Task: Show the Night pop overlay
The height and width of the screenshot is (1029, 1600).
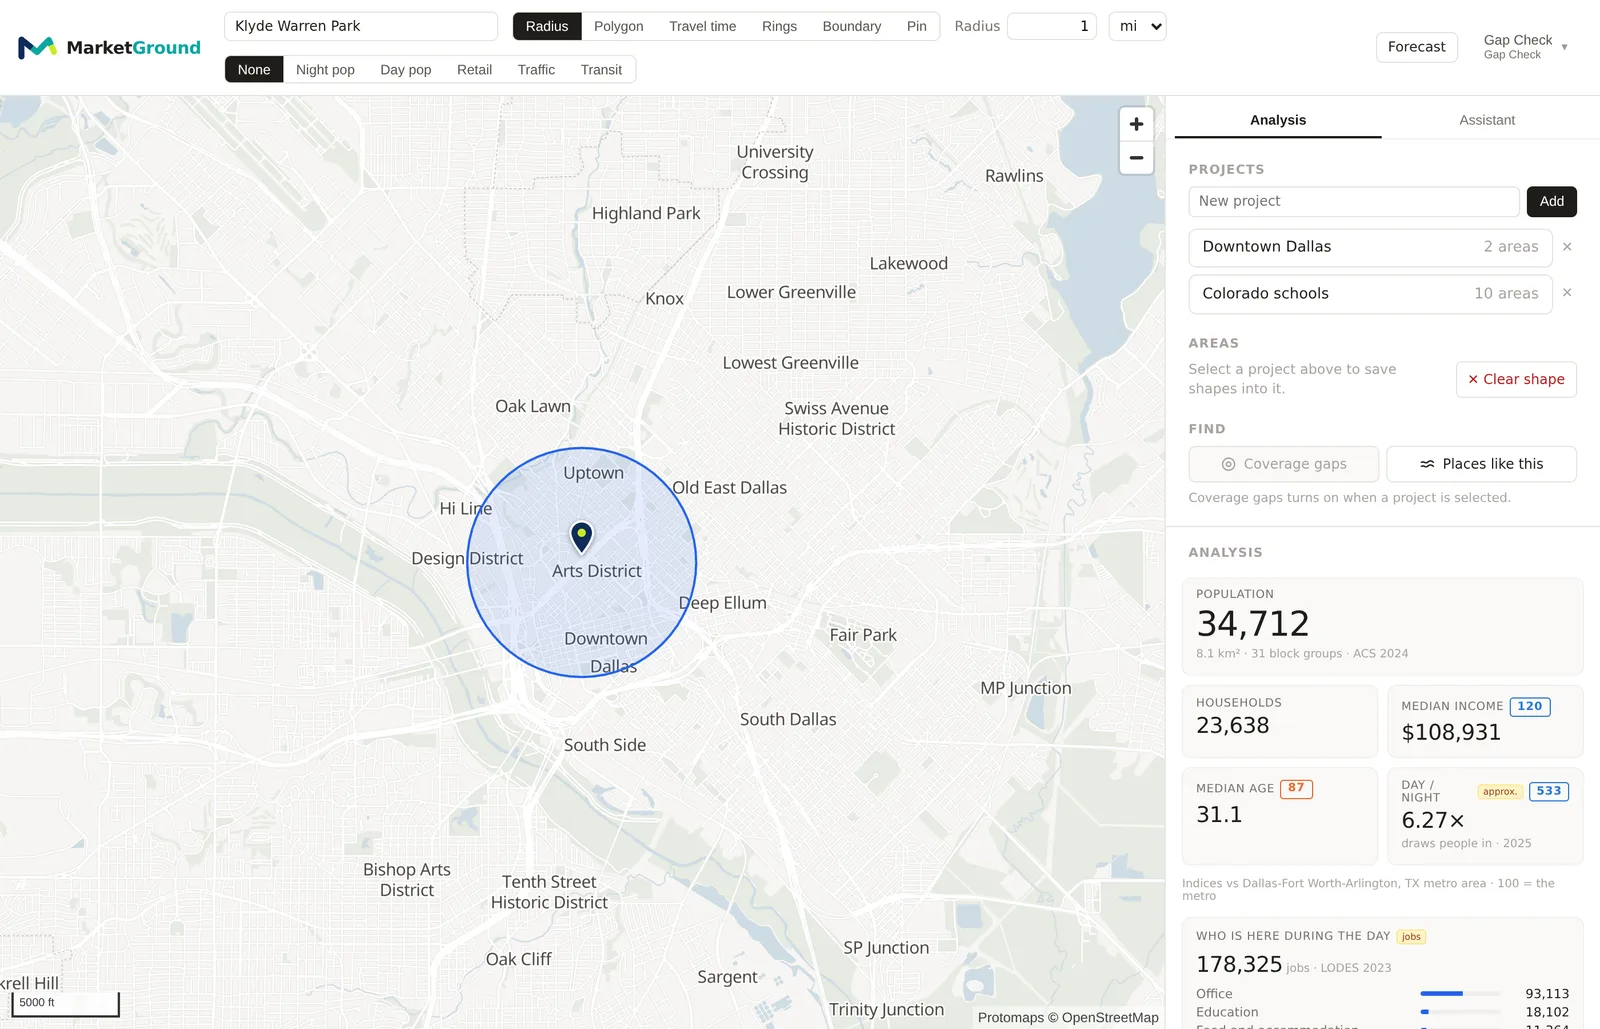Action: click(x=325, y=69)
